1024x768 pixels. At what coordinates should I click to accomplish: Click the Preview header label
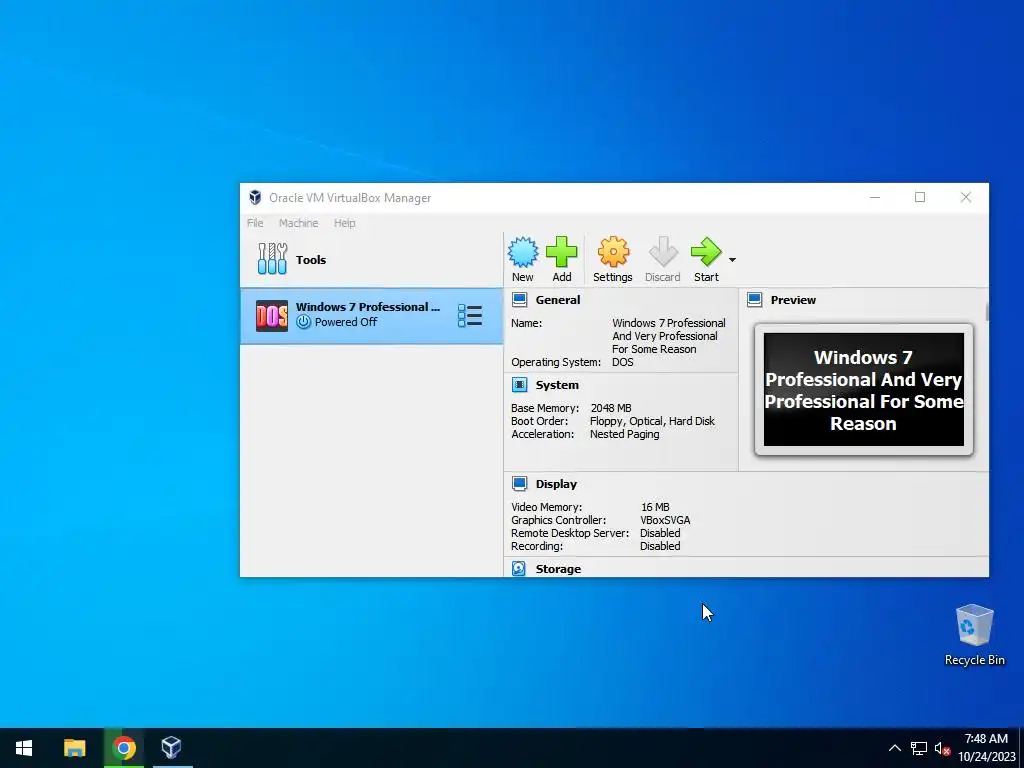point(793,300)
